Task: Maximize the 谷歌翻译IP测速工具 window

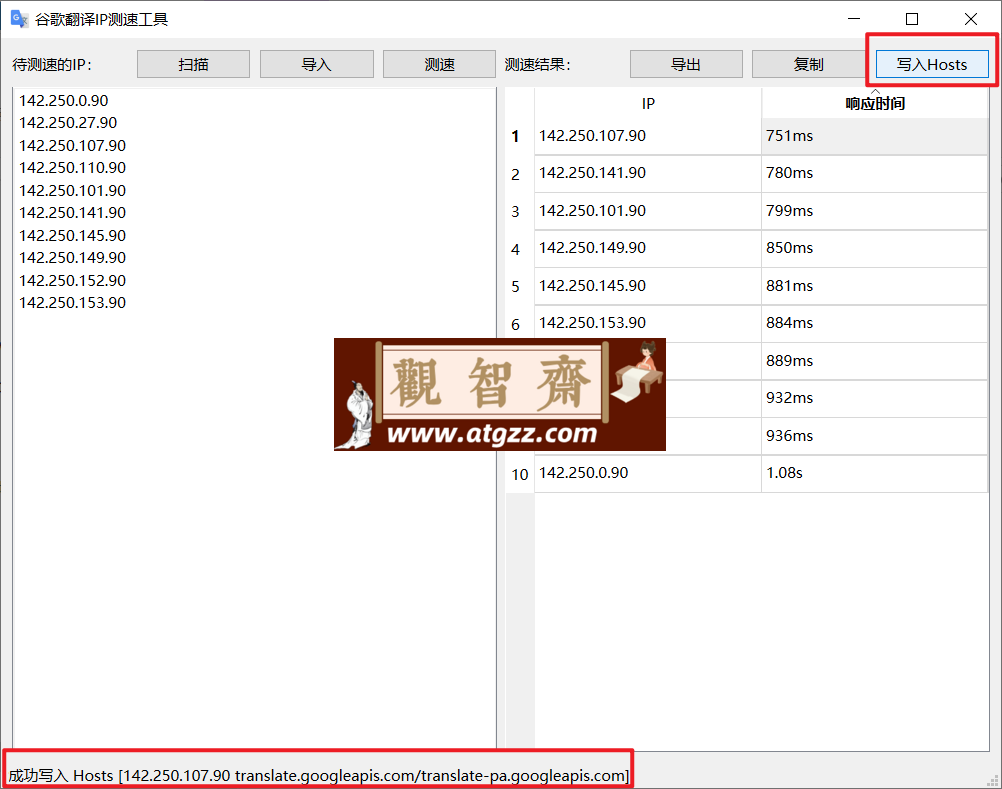Action: [x=912, y=19]
